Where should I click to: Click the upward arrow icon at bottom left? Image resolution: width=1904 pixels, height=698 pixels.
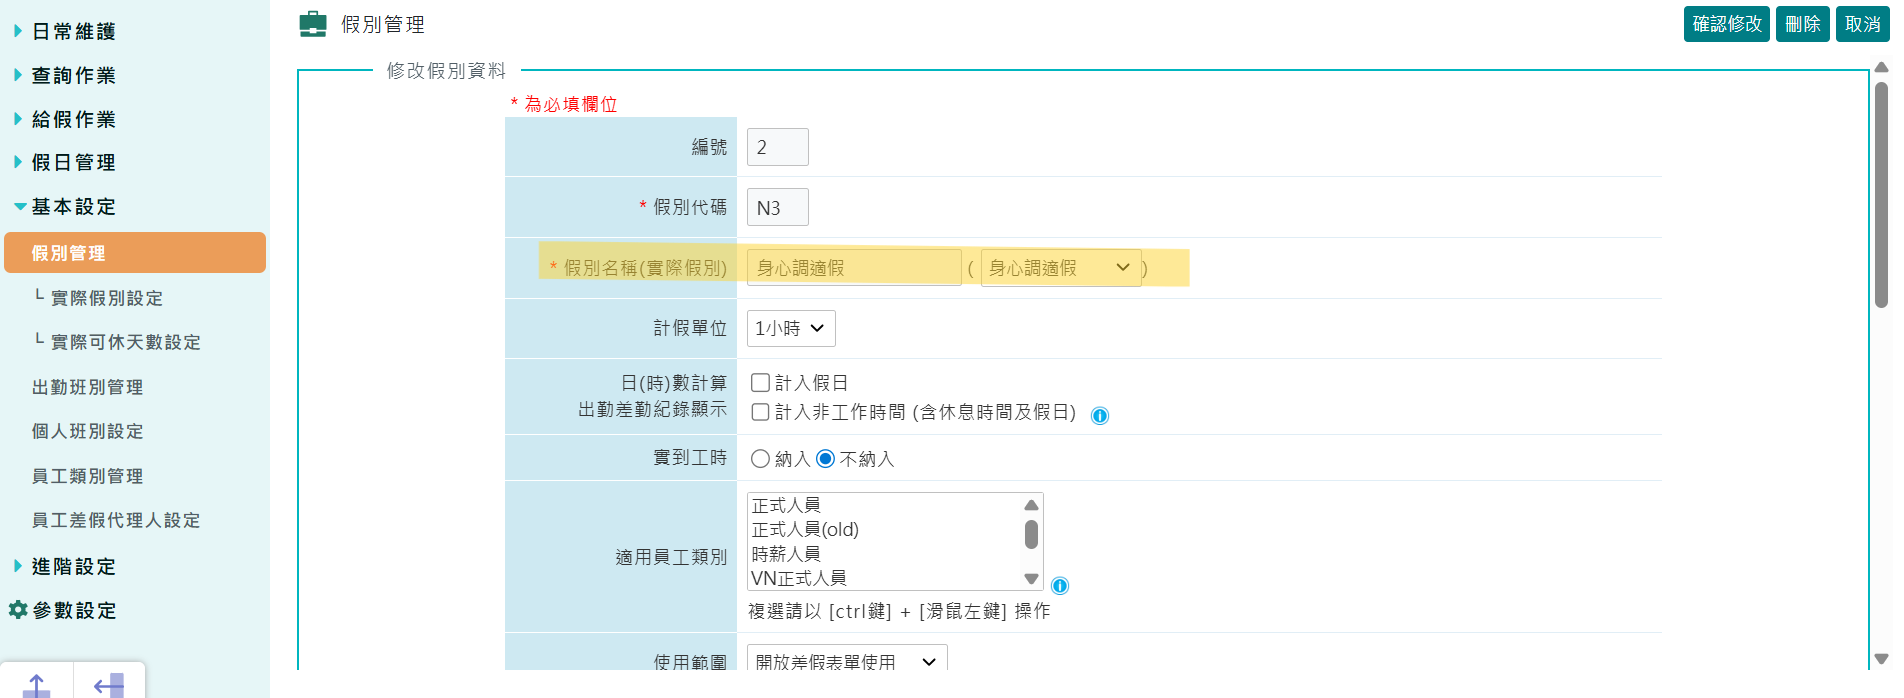[x=36, y=685]
